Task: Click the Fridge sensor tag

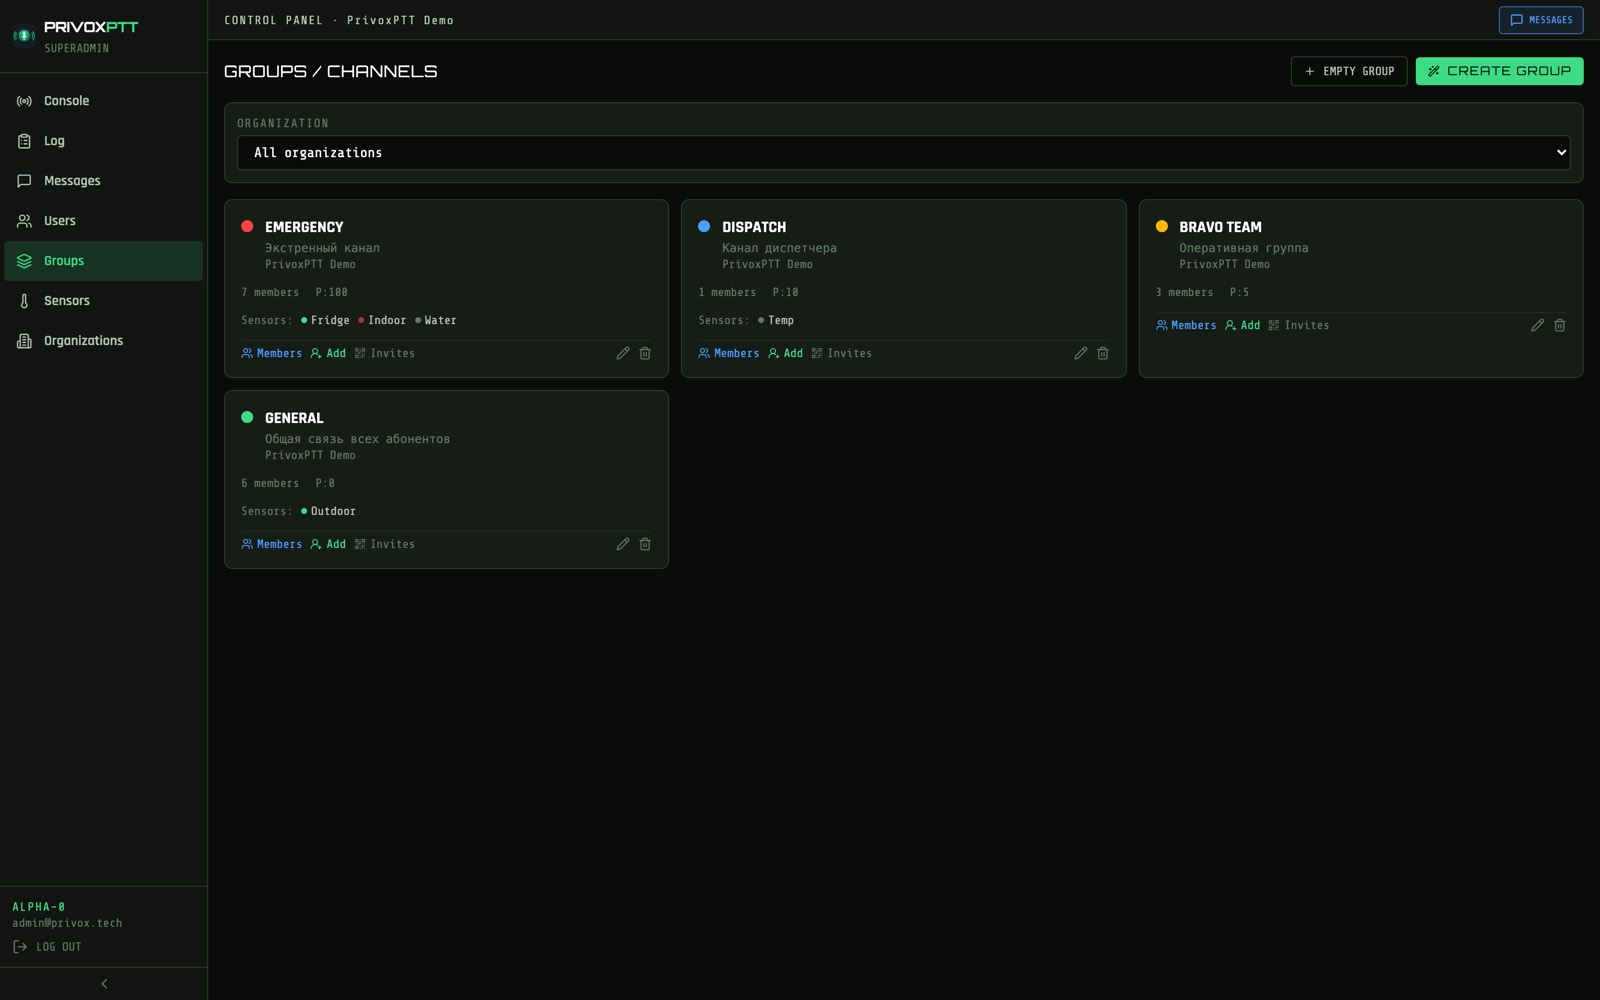Action: 326,320
